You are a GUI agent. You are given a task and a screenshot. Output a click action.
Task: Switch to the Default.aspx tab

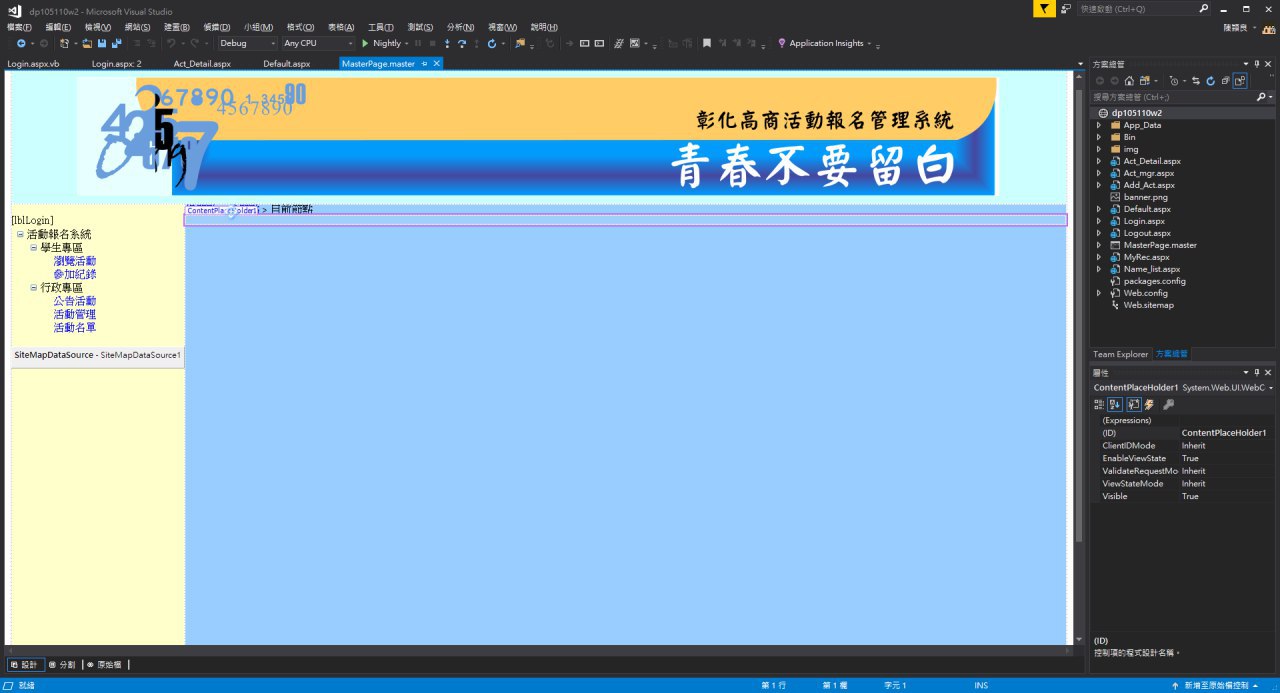point(286,63)
